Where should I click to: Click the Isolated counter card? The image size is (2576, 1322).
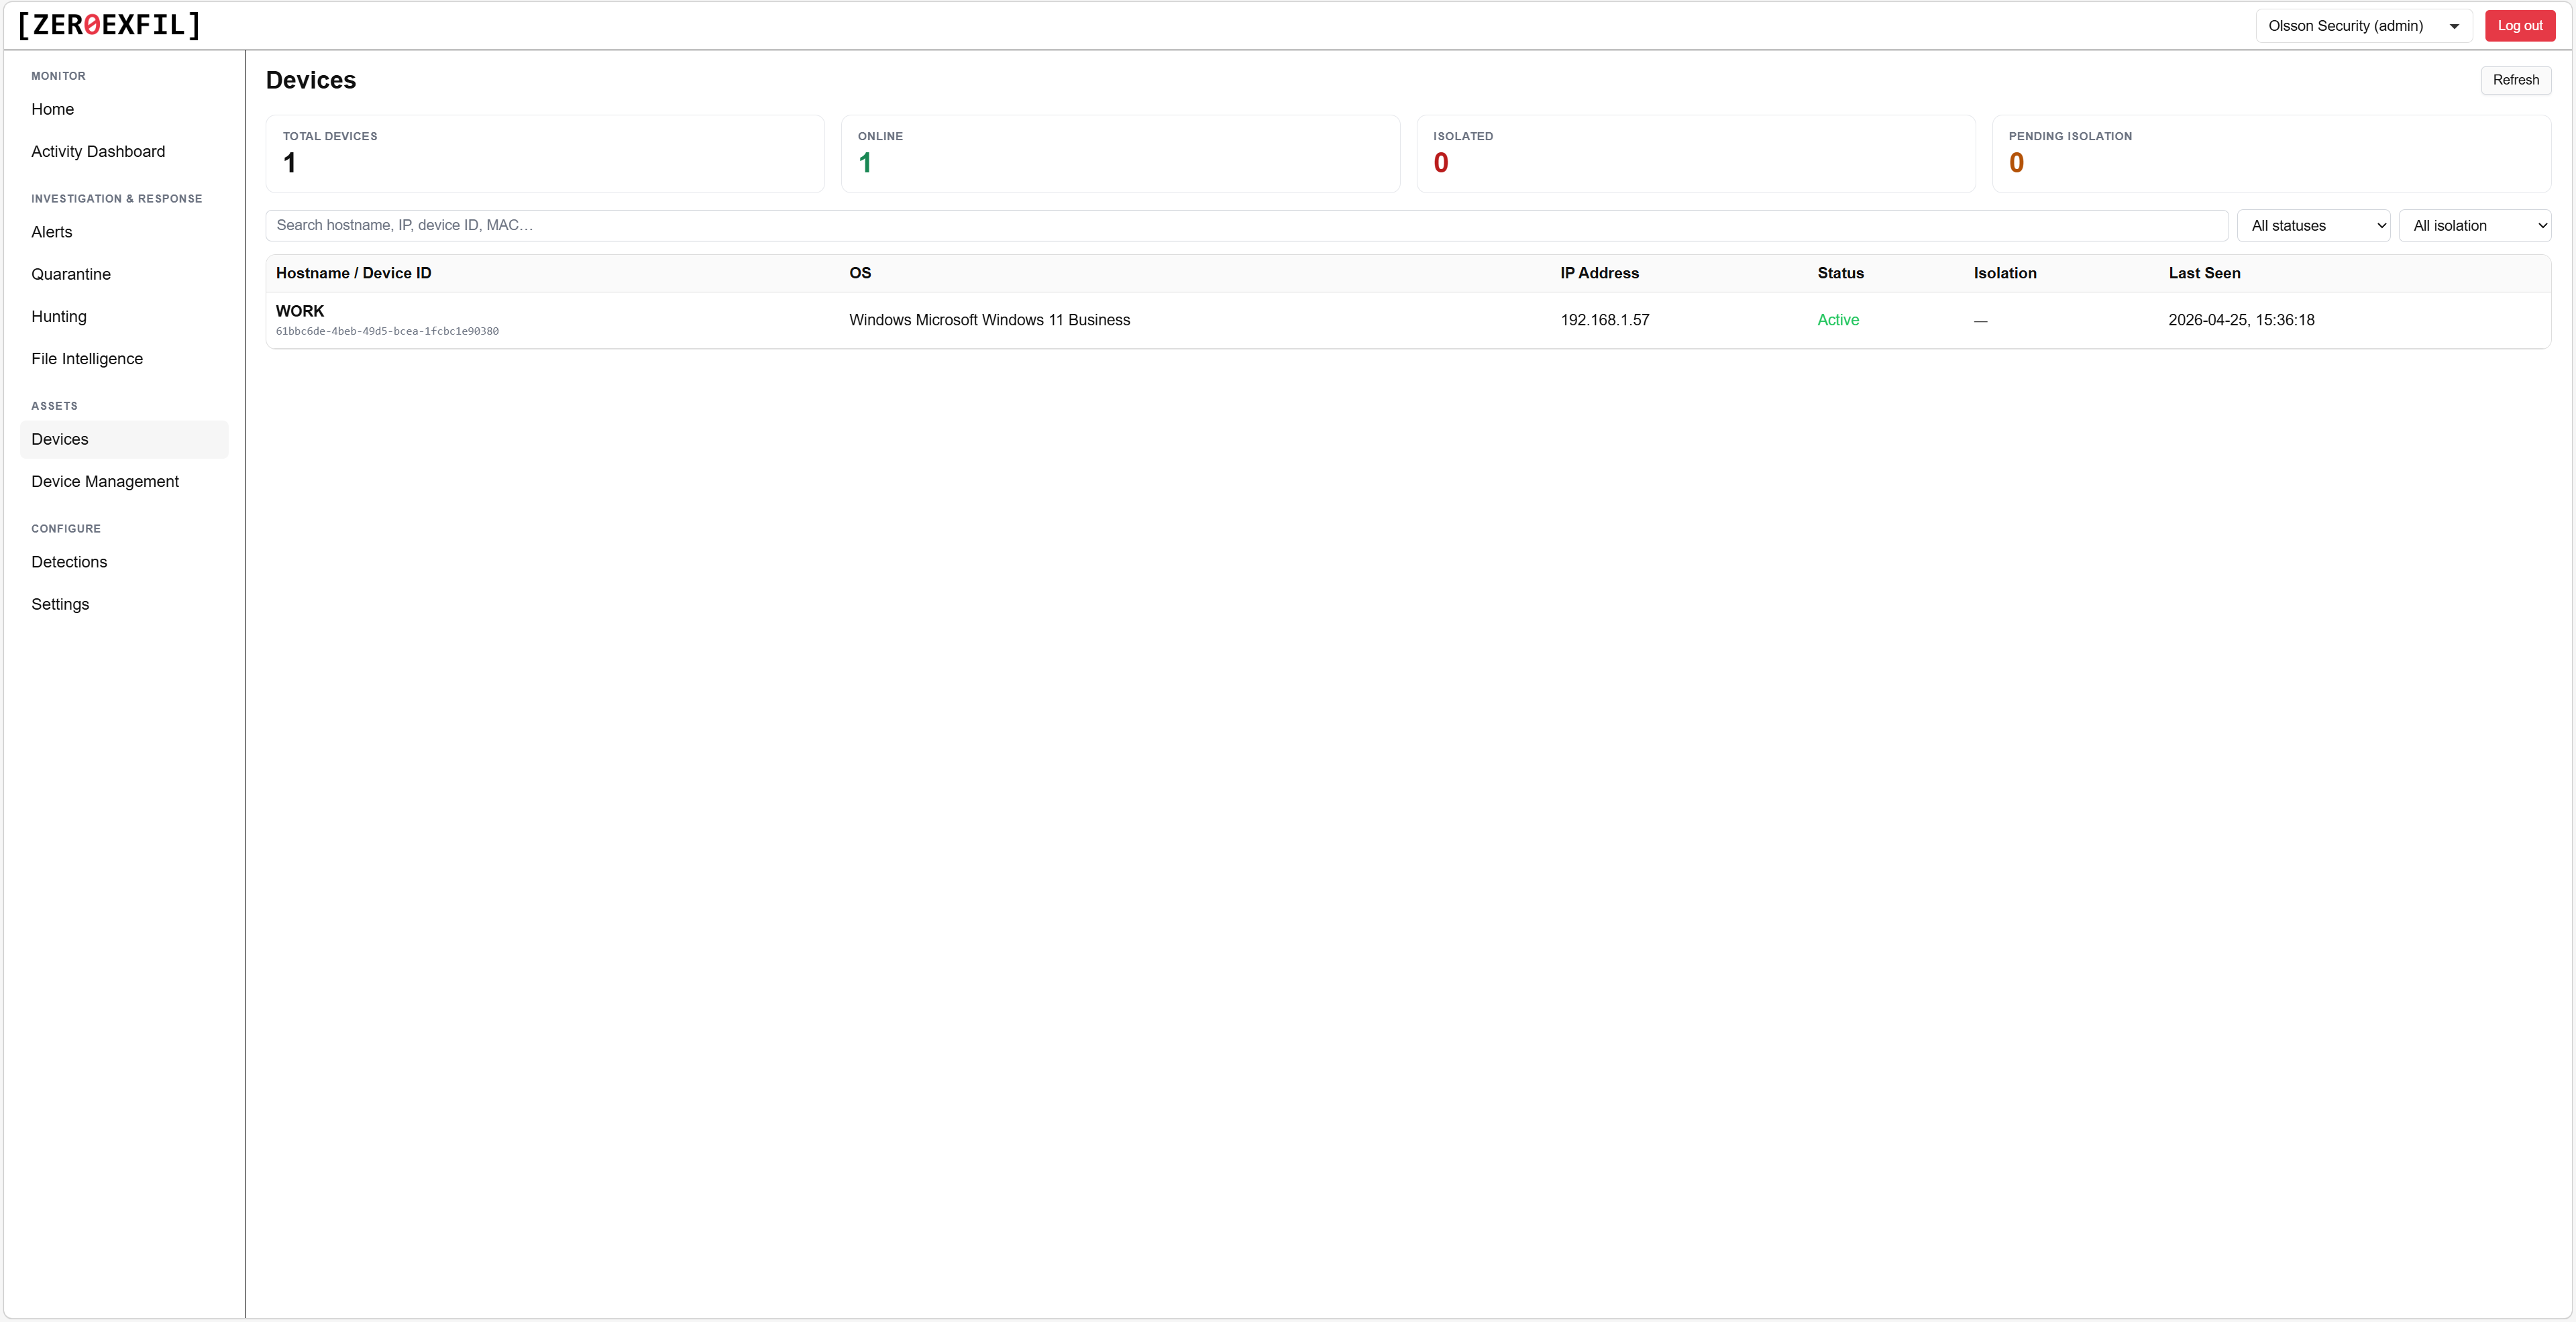tap(1695, 153)
